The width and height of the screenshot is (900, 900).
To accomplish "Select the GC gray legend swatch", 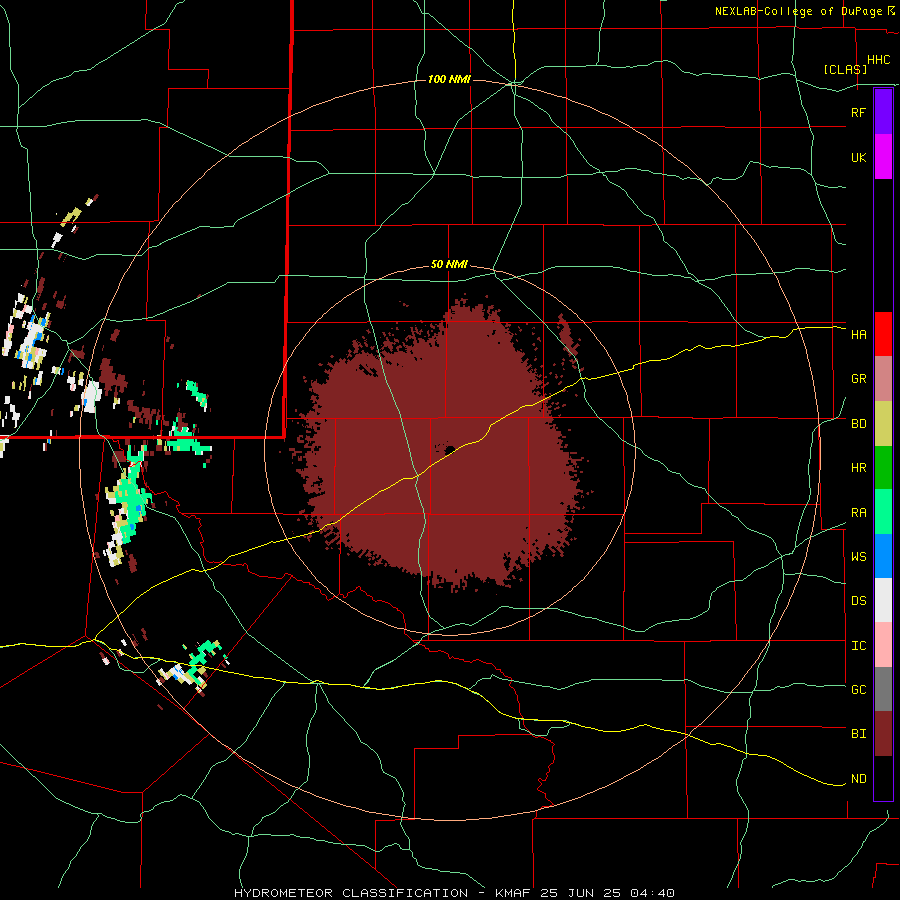I will point(883,689).
